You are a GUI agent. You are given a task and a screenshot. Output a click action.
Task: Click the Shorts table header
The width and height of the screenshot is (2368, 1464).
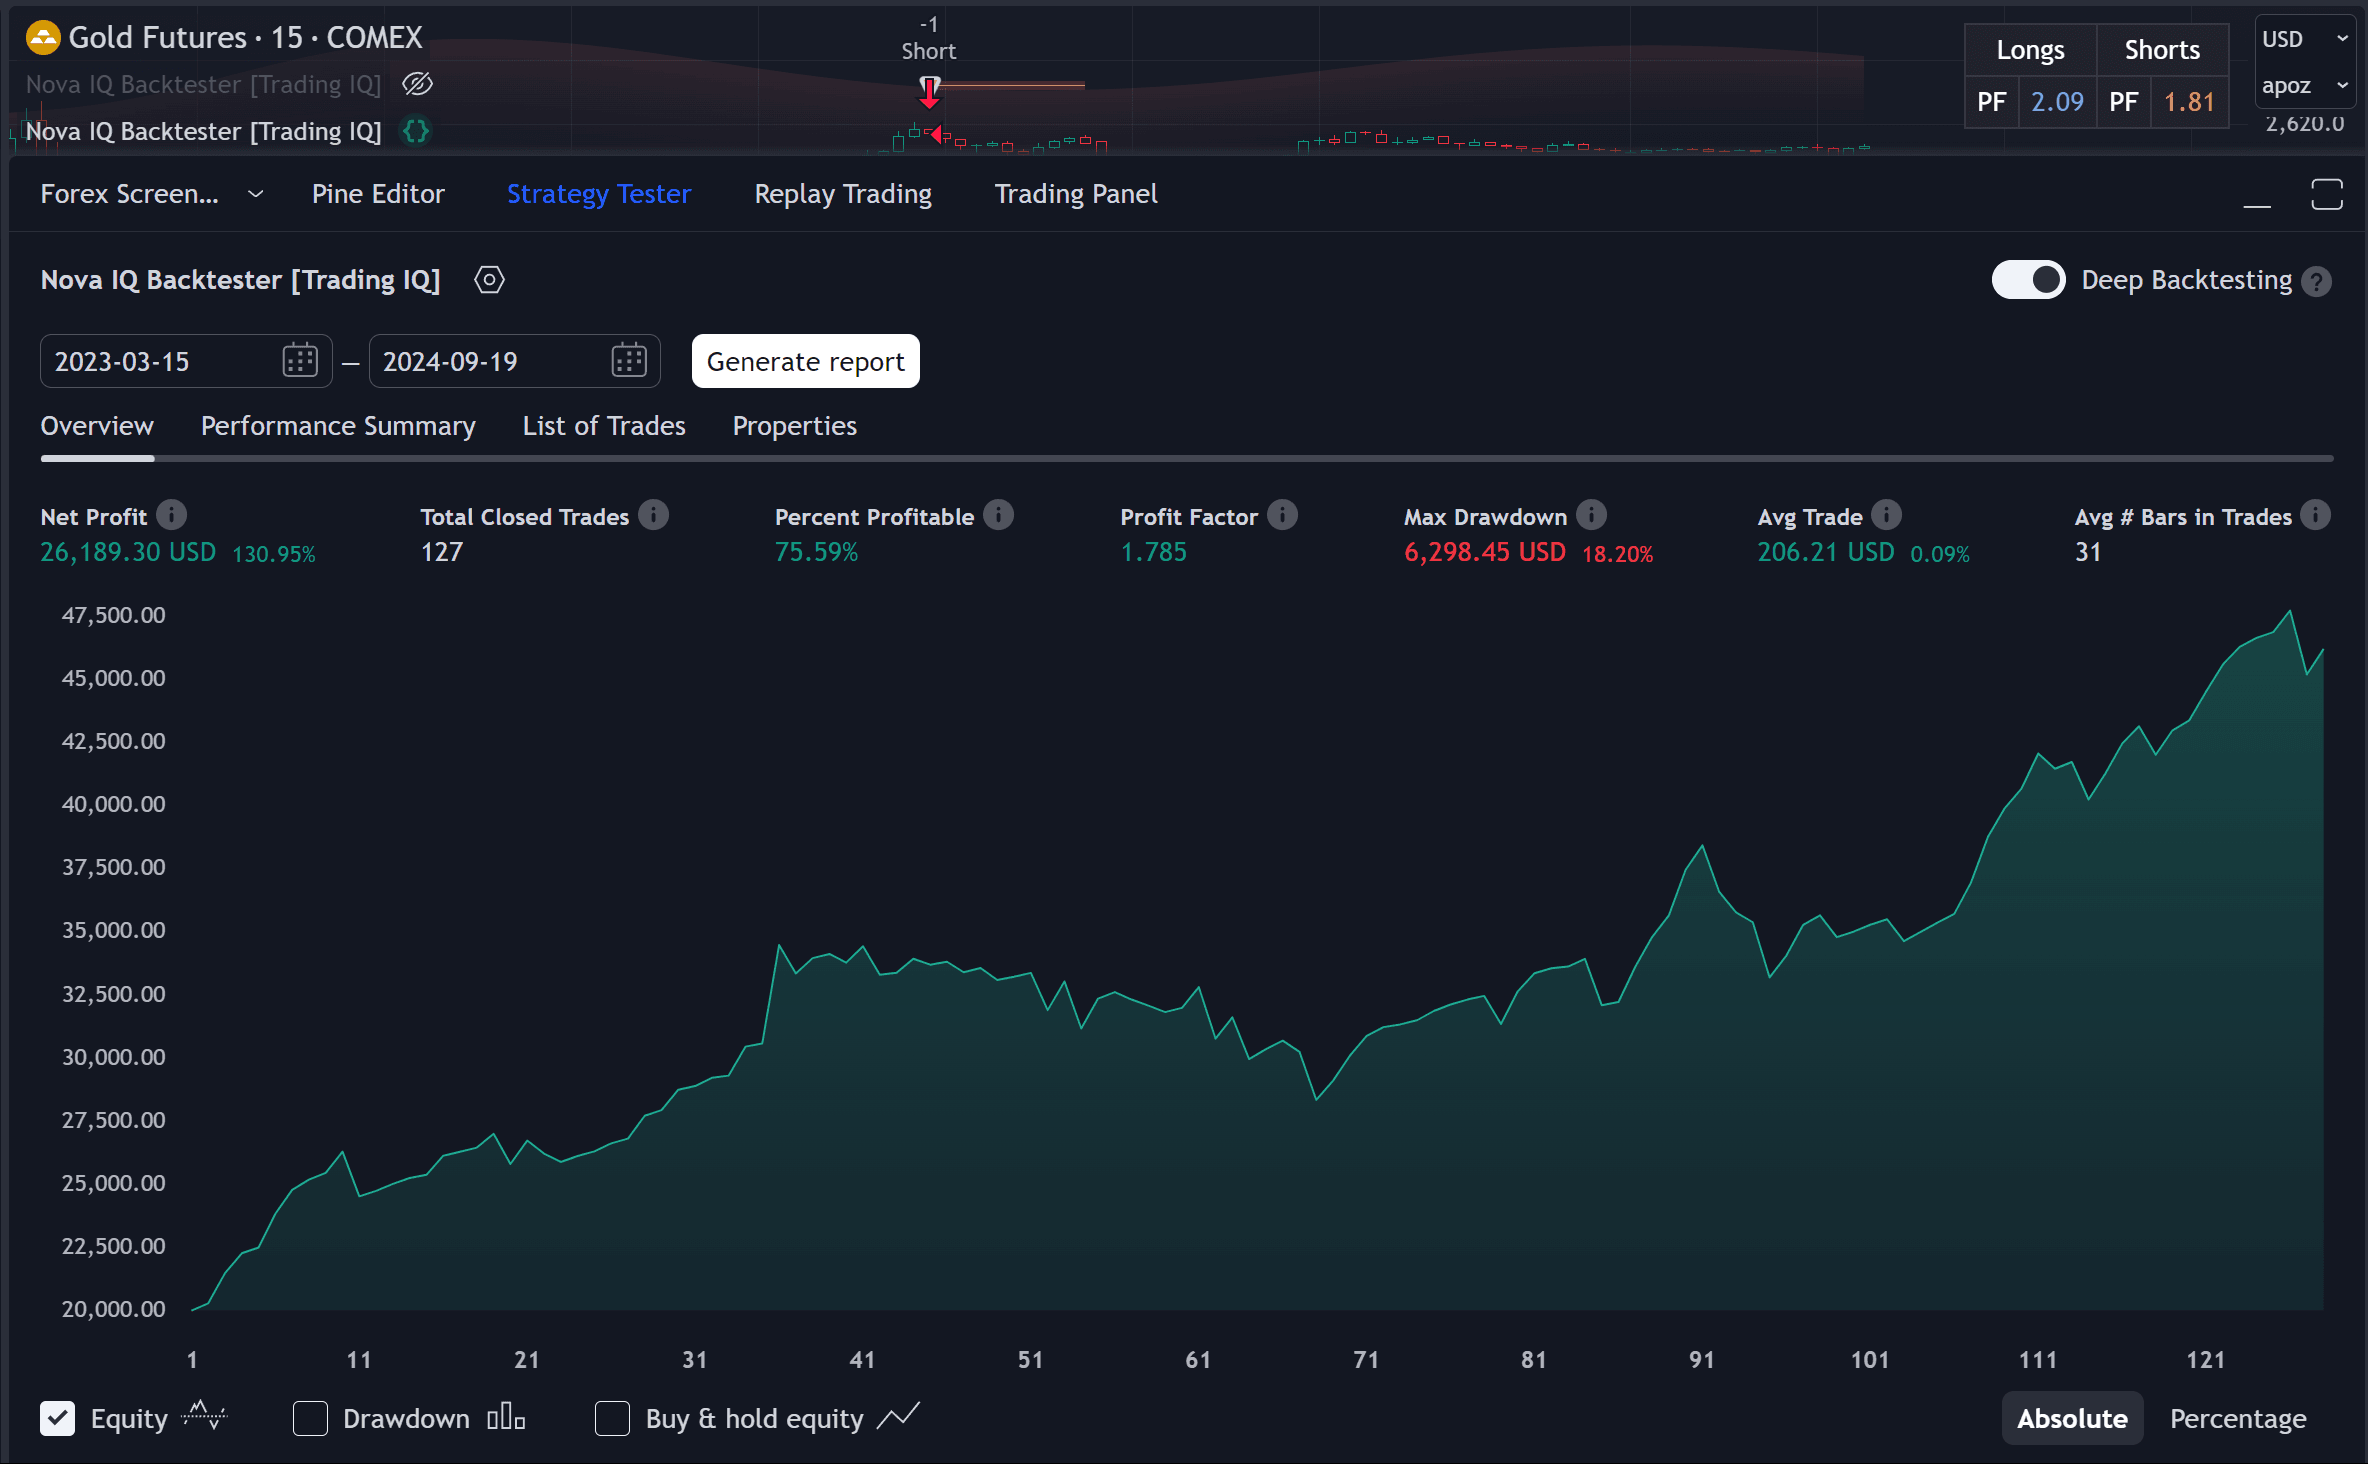click(2162, 50)
